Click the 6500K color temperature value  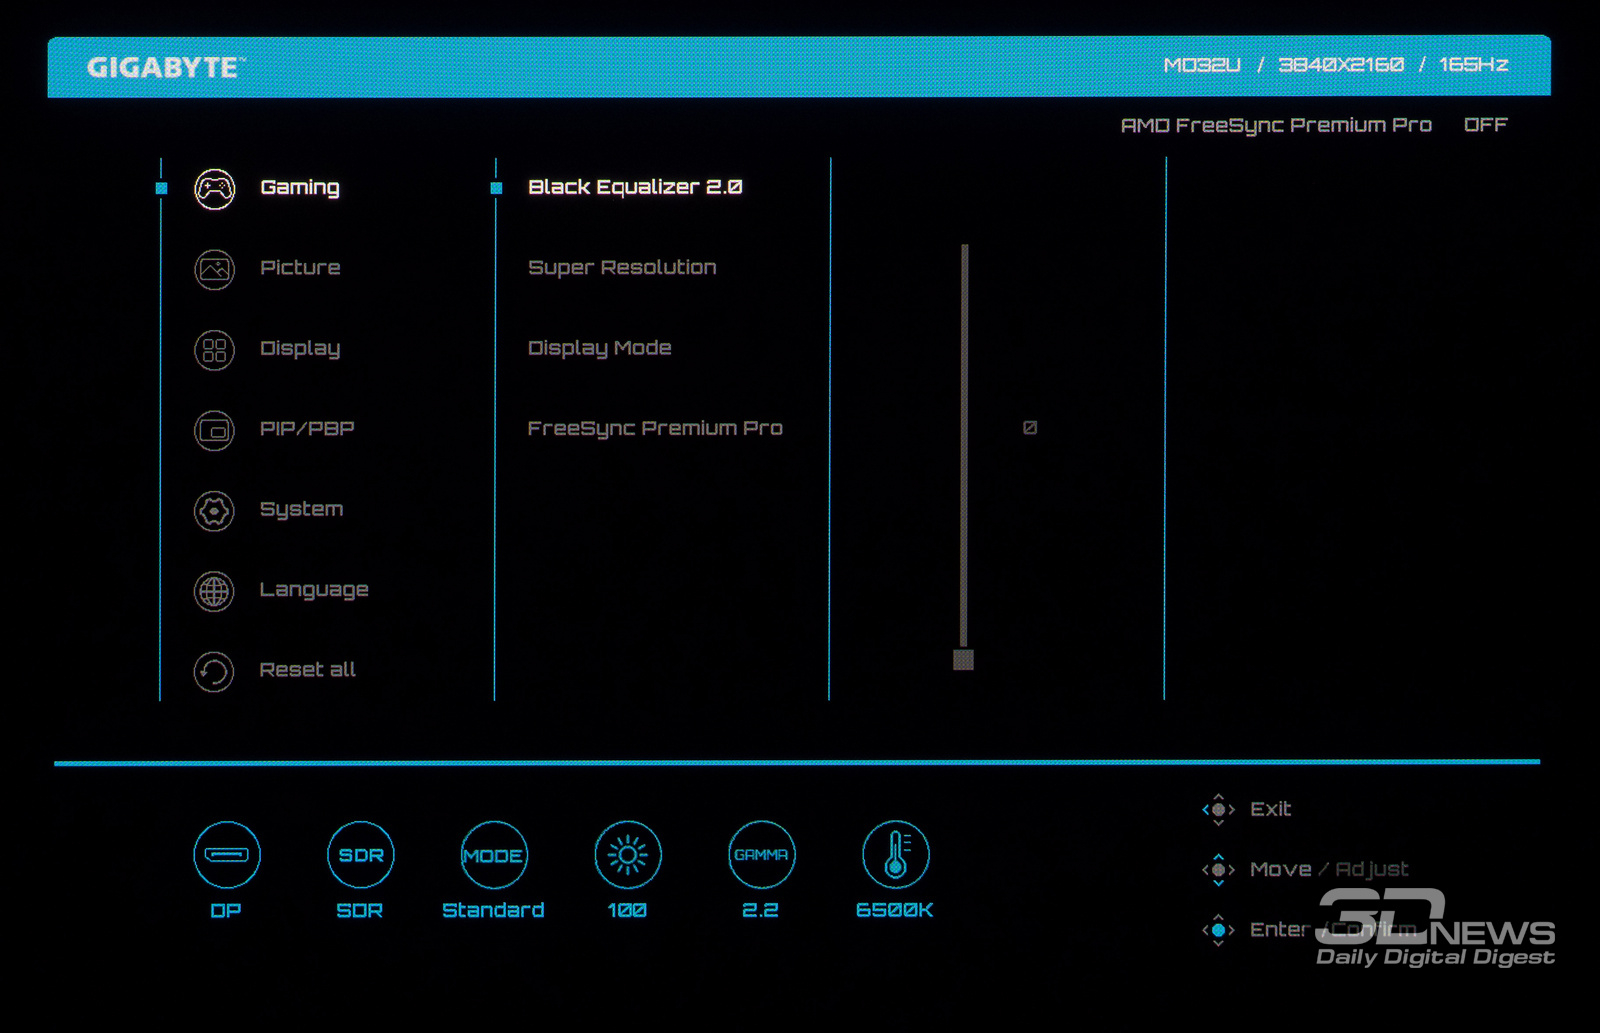click(894, 911)
